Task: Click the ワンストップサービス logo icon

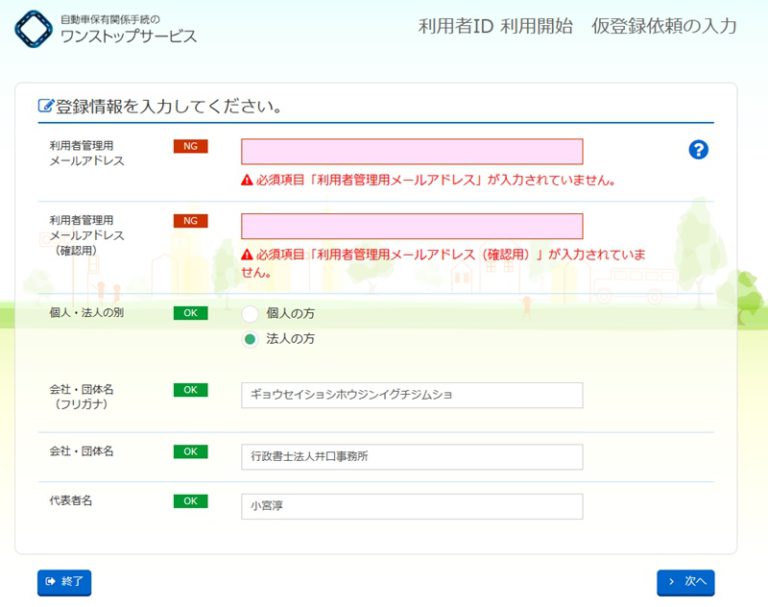Action: point(33,29)
